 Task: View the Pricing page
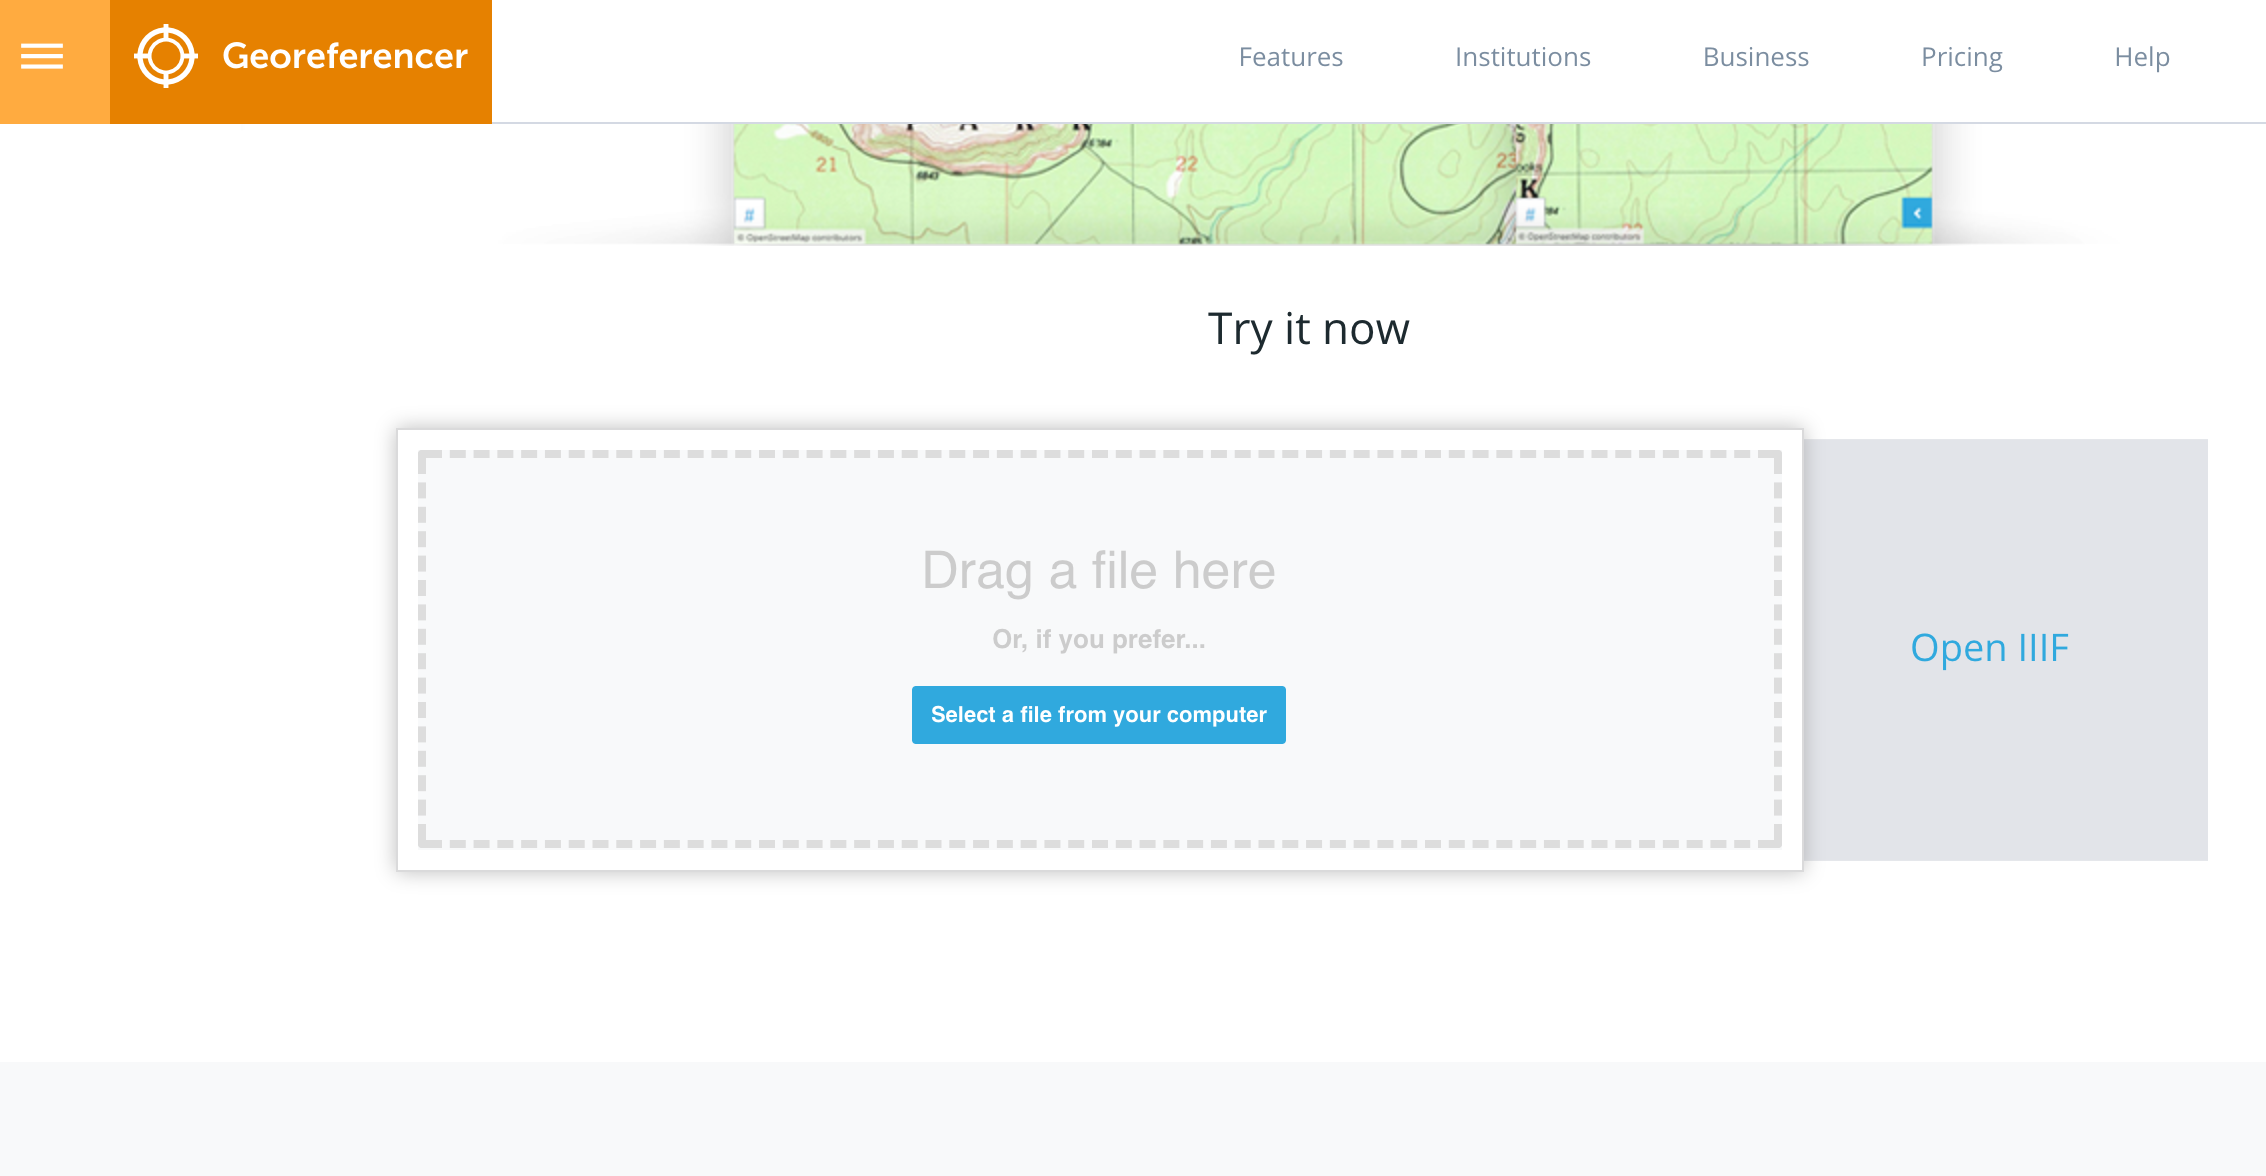coord(1961,57)
